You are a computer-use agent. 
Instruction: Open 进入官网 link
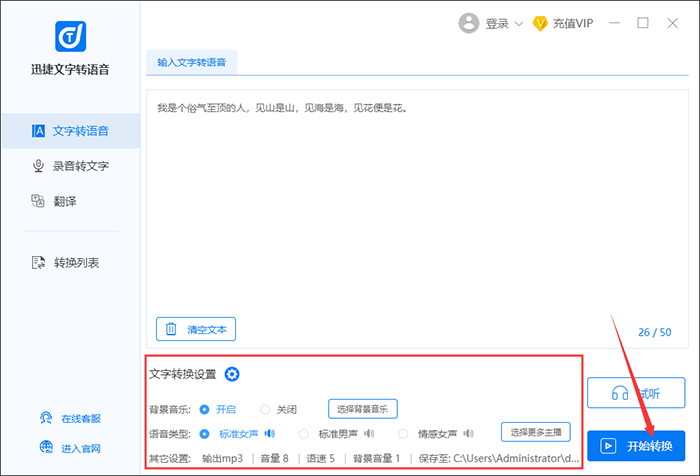81,449
